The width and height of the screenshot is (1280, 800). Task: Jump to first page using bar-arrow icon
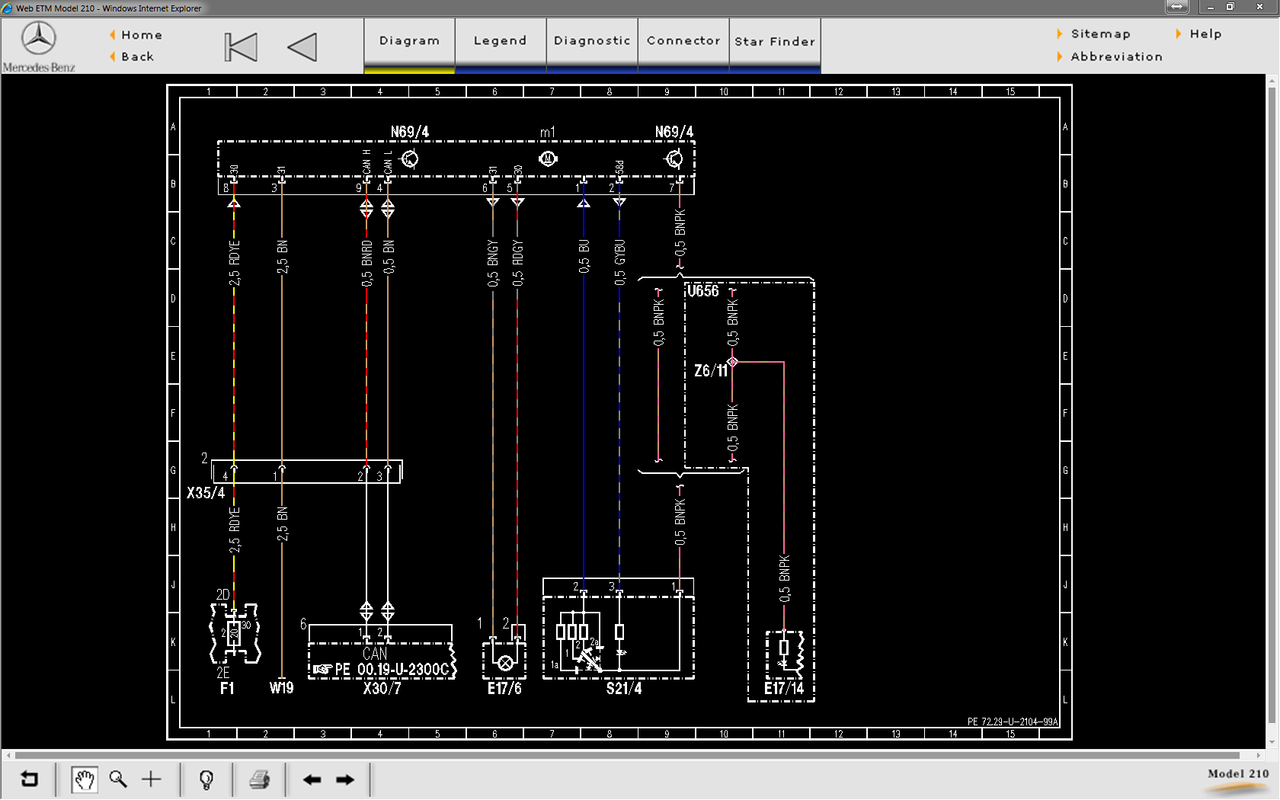241,47
